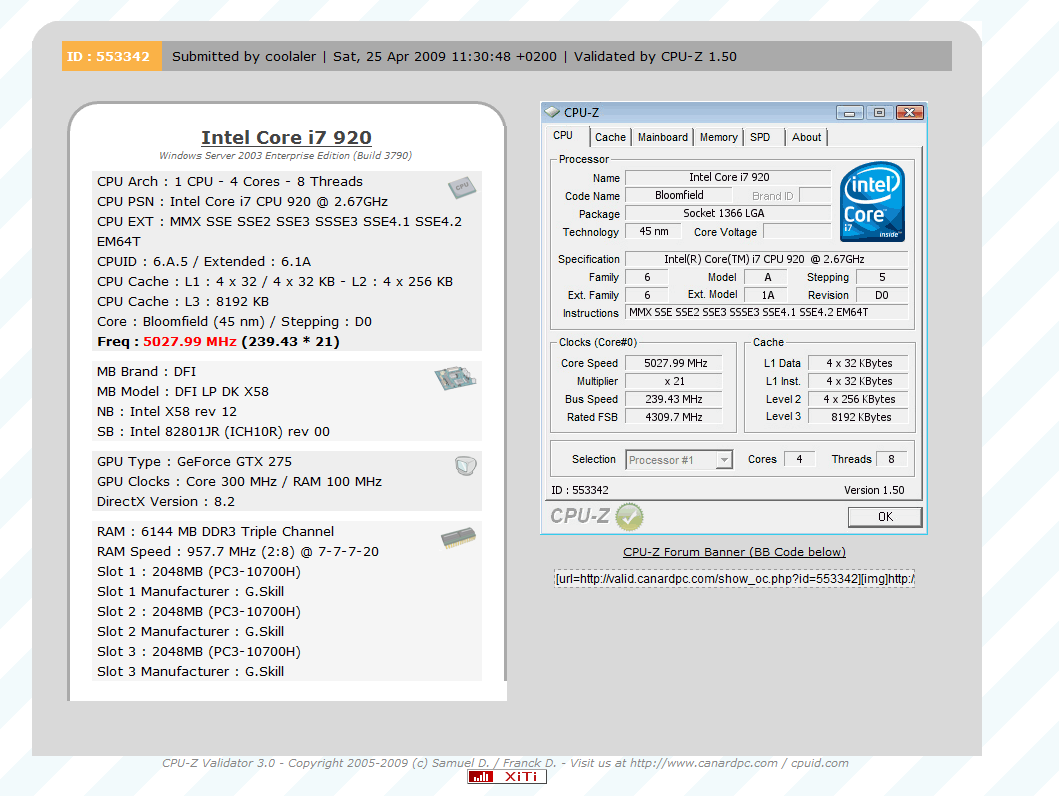Click the XiTi statistics badge at the page bottom
This screenshot has width=1059, height=796.
(x=507, y=777)
